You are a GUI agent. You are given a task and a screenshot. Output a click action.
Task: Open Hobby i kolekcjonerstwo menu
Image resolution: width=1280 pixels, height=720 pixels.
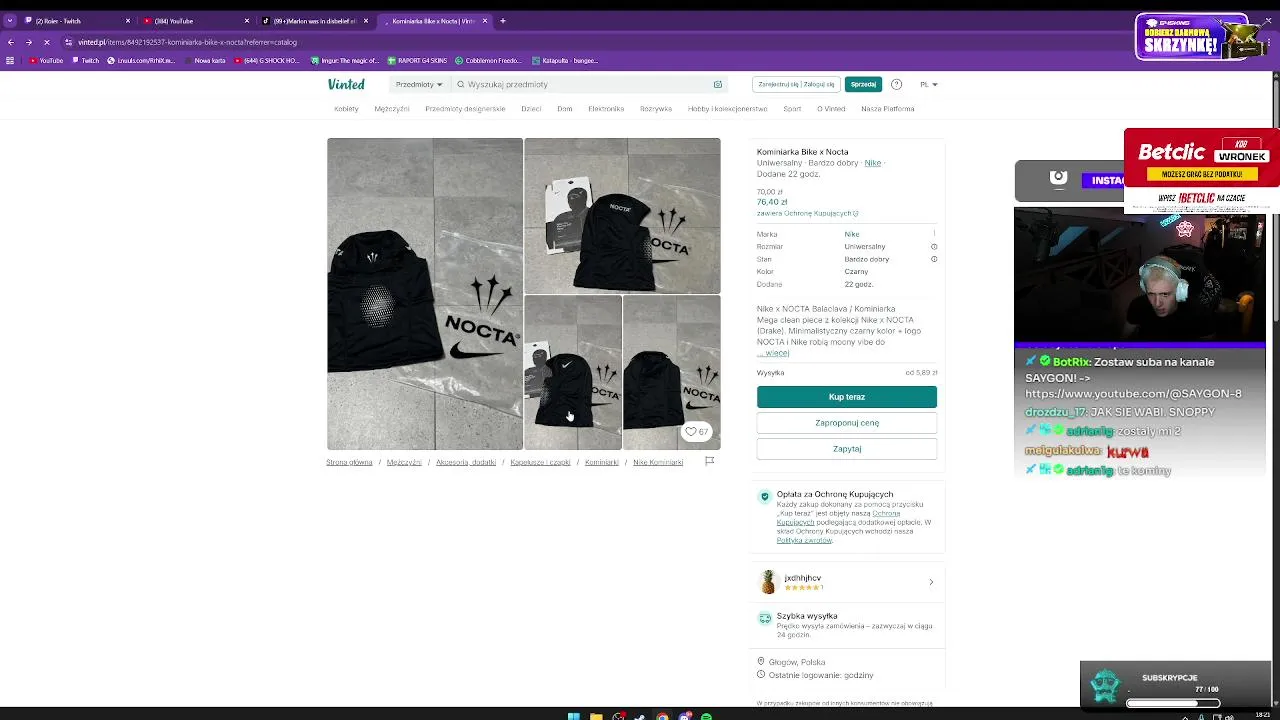click(727, 108)
